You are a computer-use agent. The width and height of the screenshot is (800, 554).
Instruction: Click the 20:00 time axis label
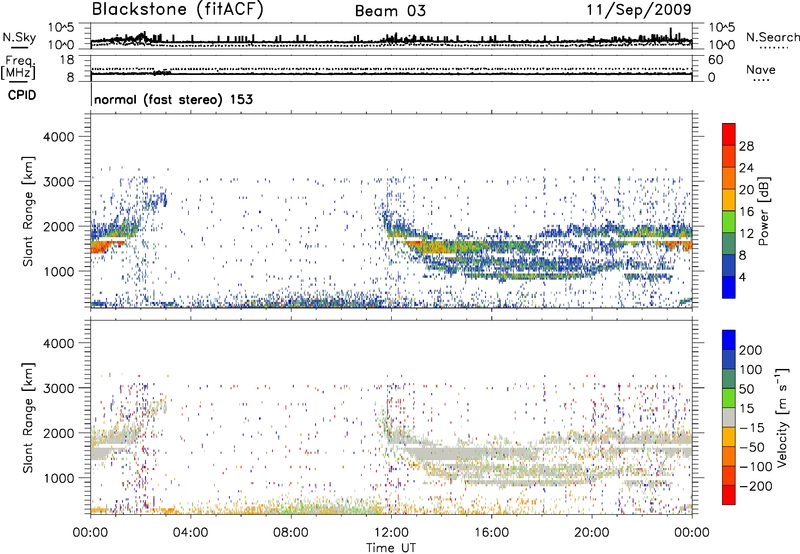coord(592,533)
